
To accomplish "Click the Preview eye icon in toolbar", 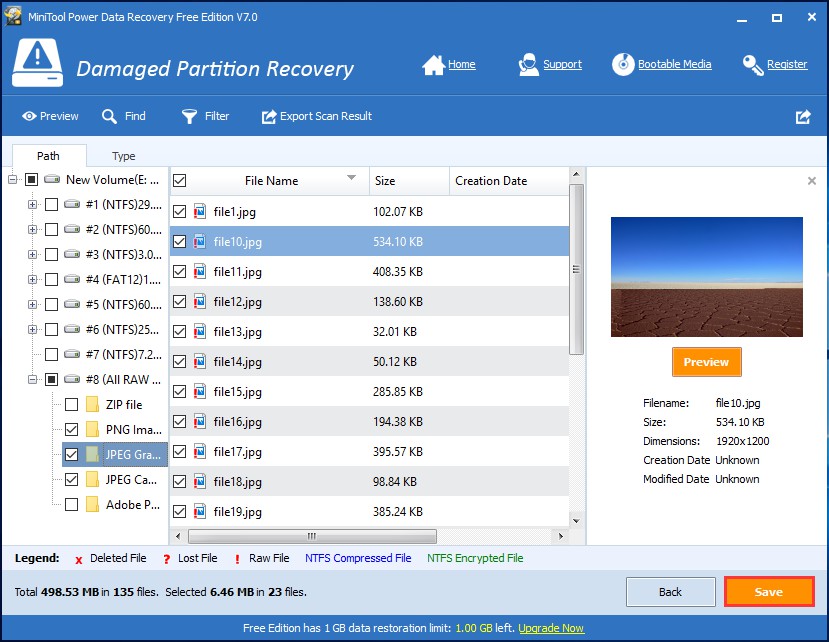I will tap(29, 116).
